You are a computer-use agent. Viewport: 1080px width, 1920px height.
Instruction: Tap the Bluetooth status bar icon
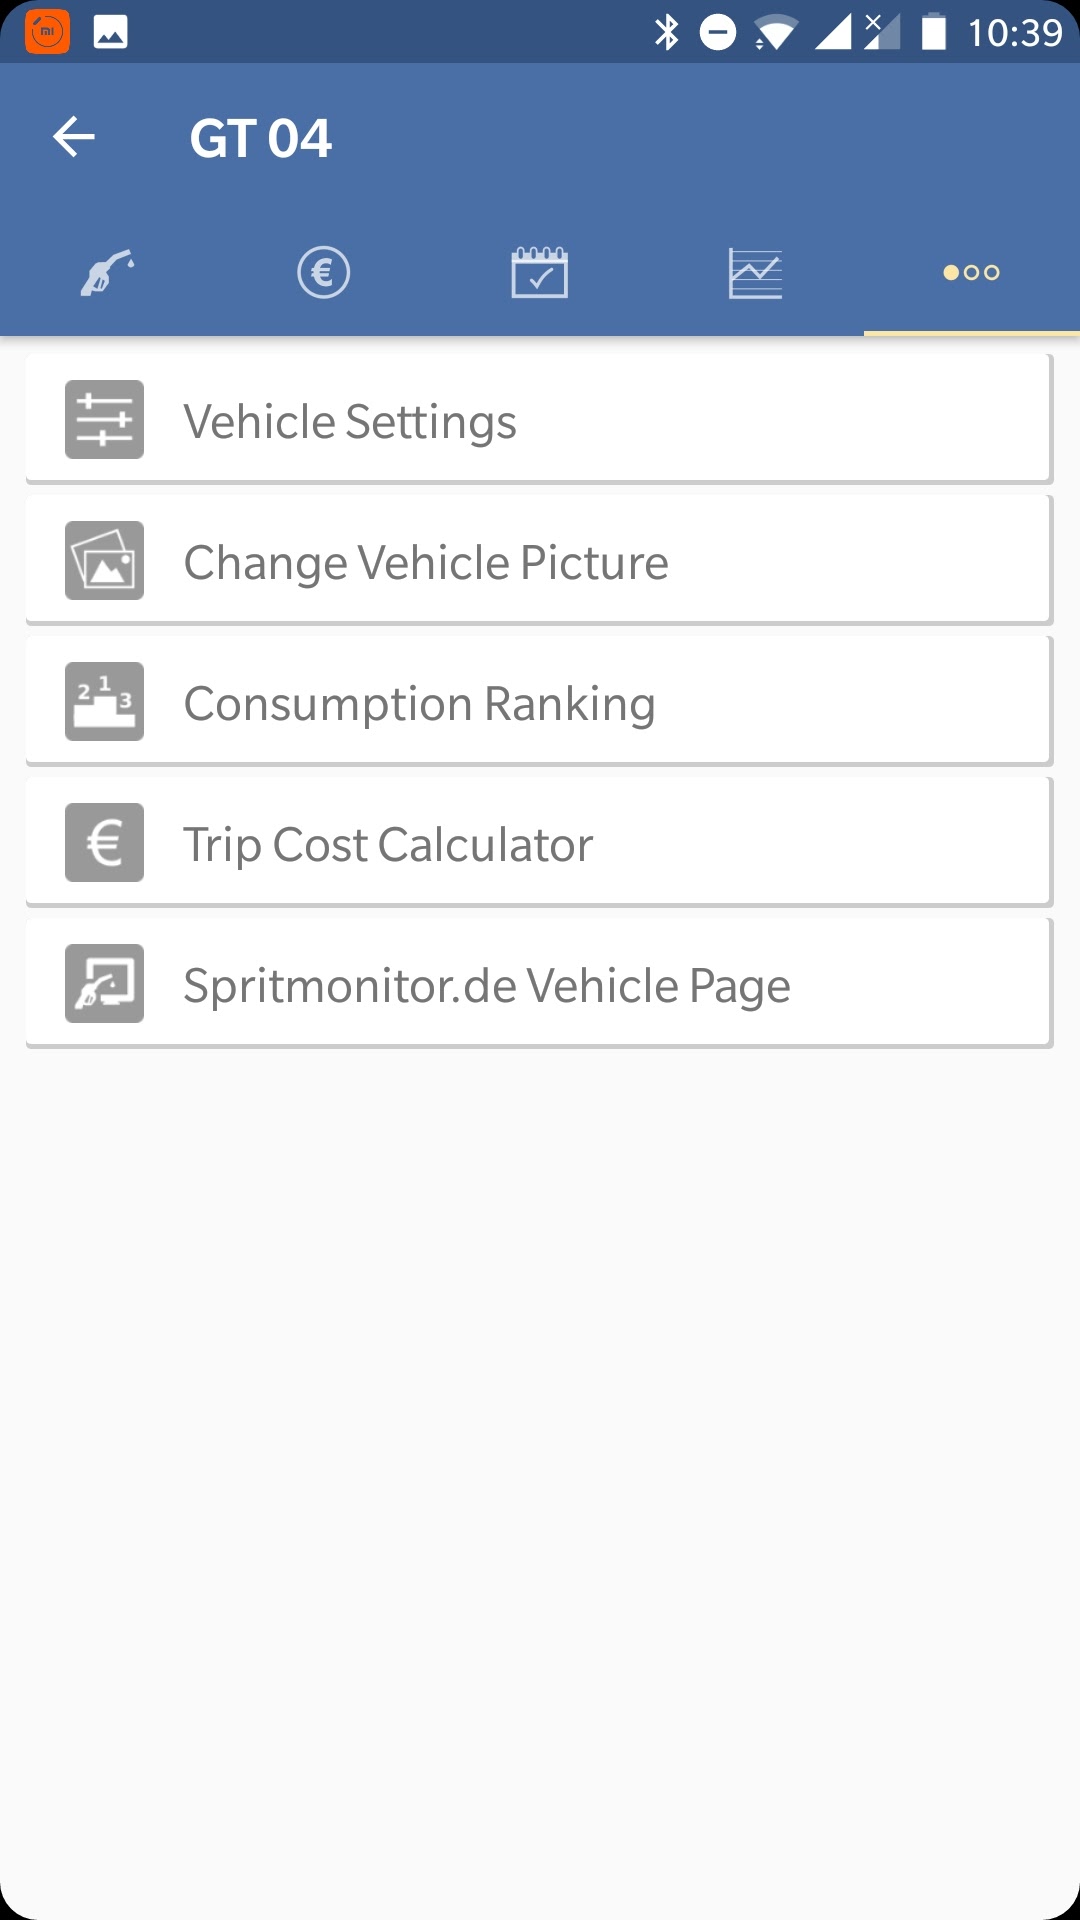coord(666,32)
